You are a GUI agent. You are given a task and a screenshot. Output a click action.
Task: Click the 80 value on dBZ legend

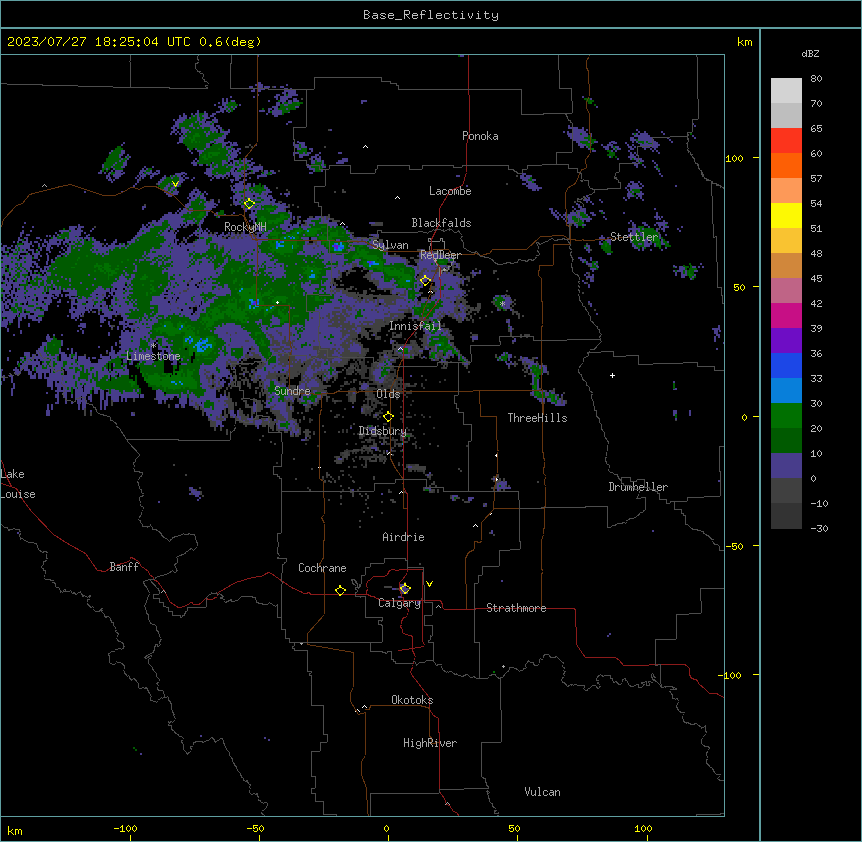[x=816, y=79]
